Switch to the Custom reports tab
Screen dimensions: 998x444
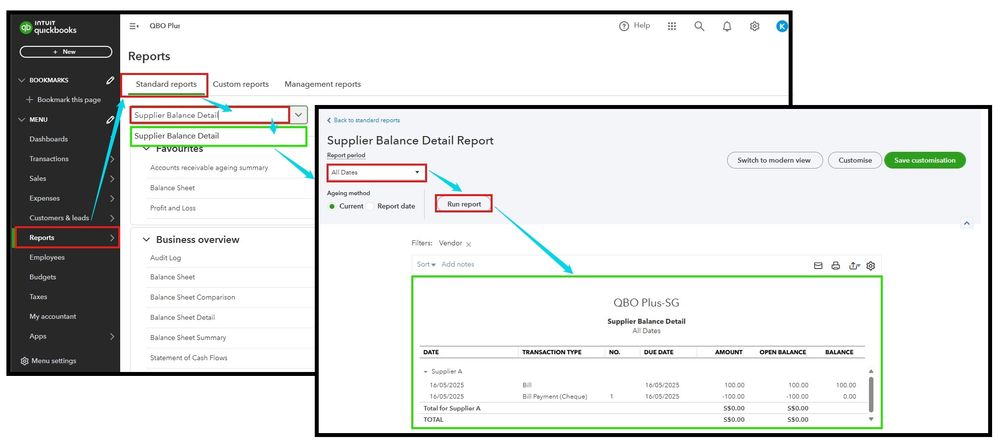[241, 84]
